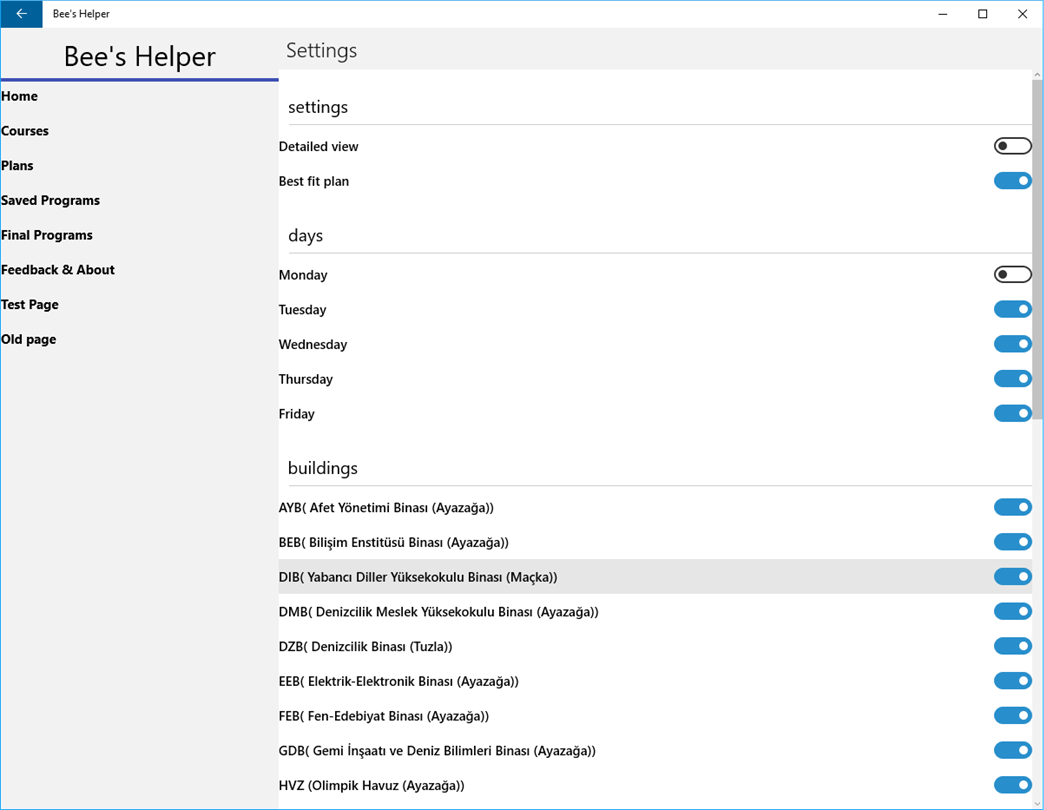Disable the Tuesday switch
Viewport: 1044px width, 810px height.
[1012, 310]
